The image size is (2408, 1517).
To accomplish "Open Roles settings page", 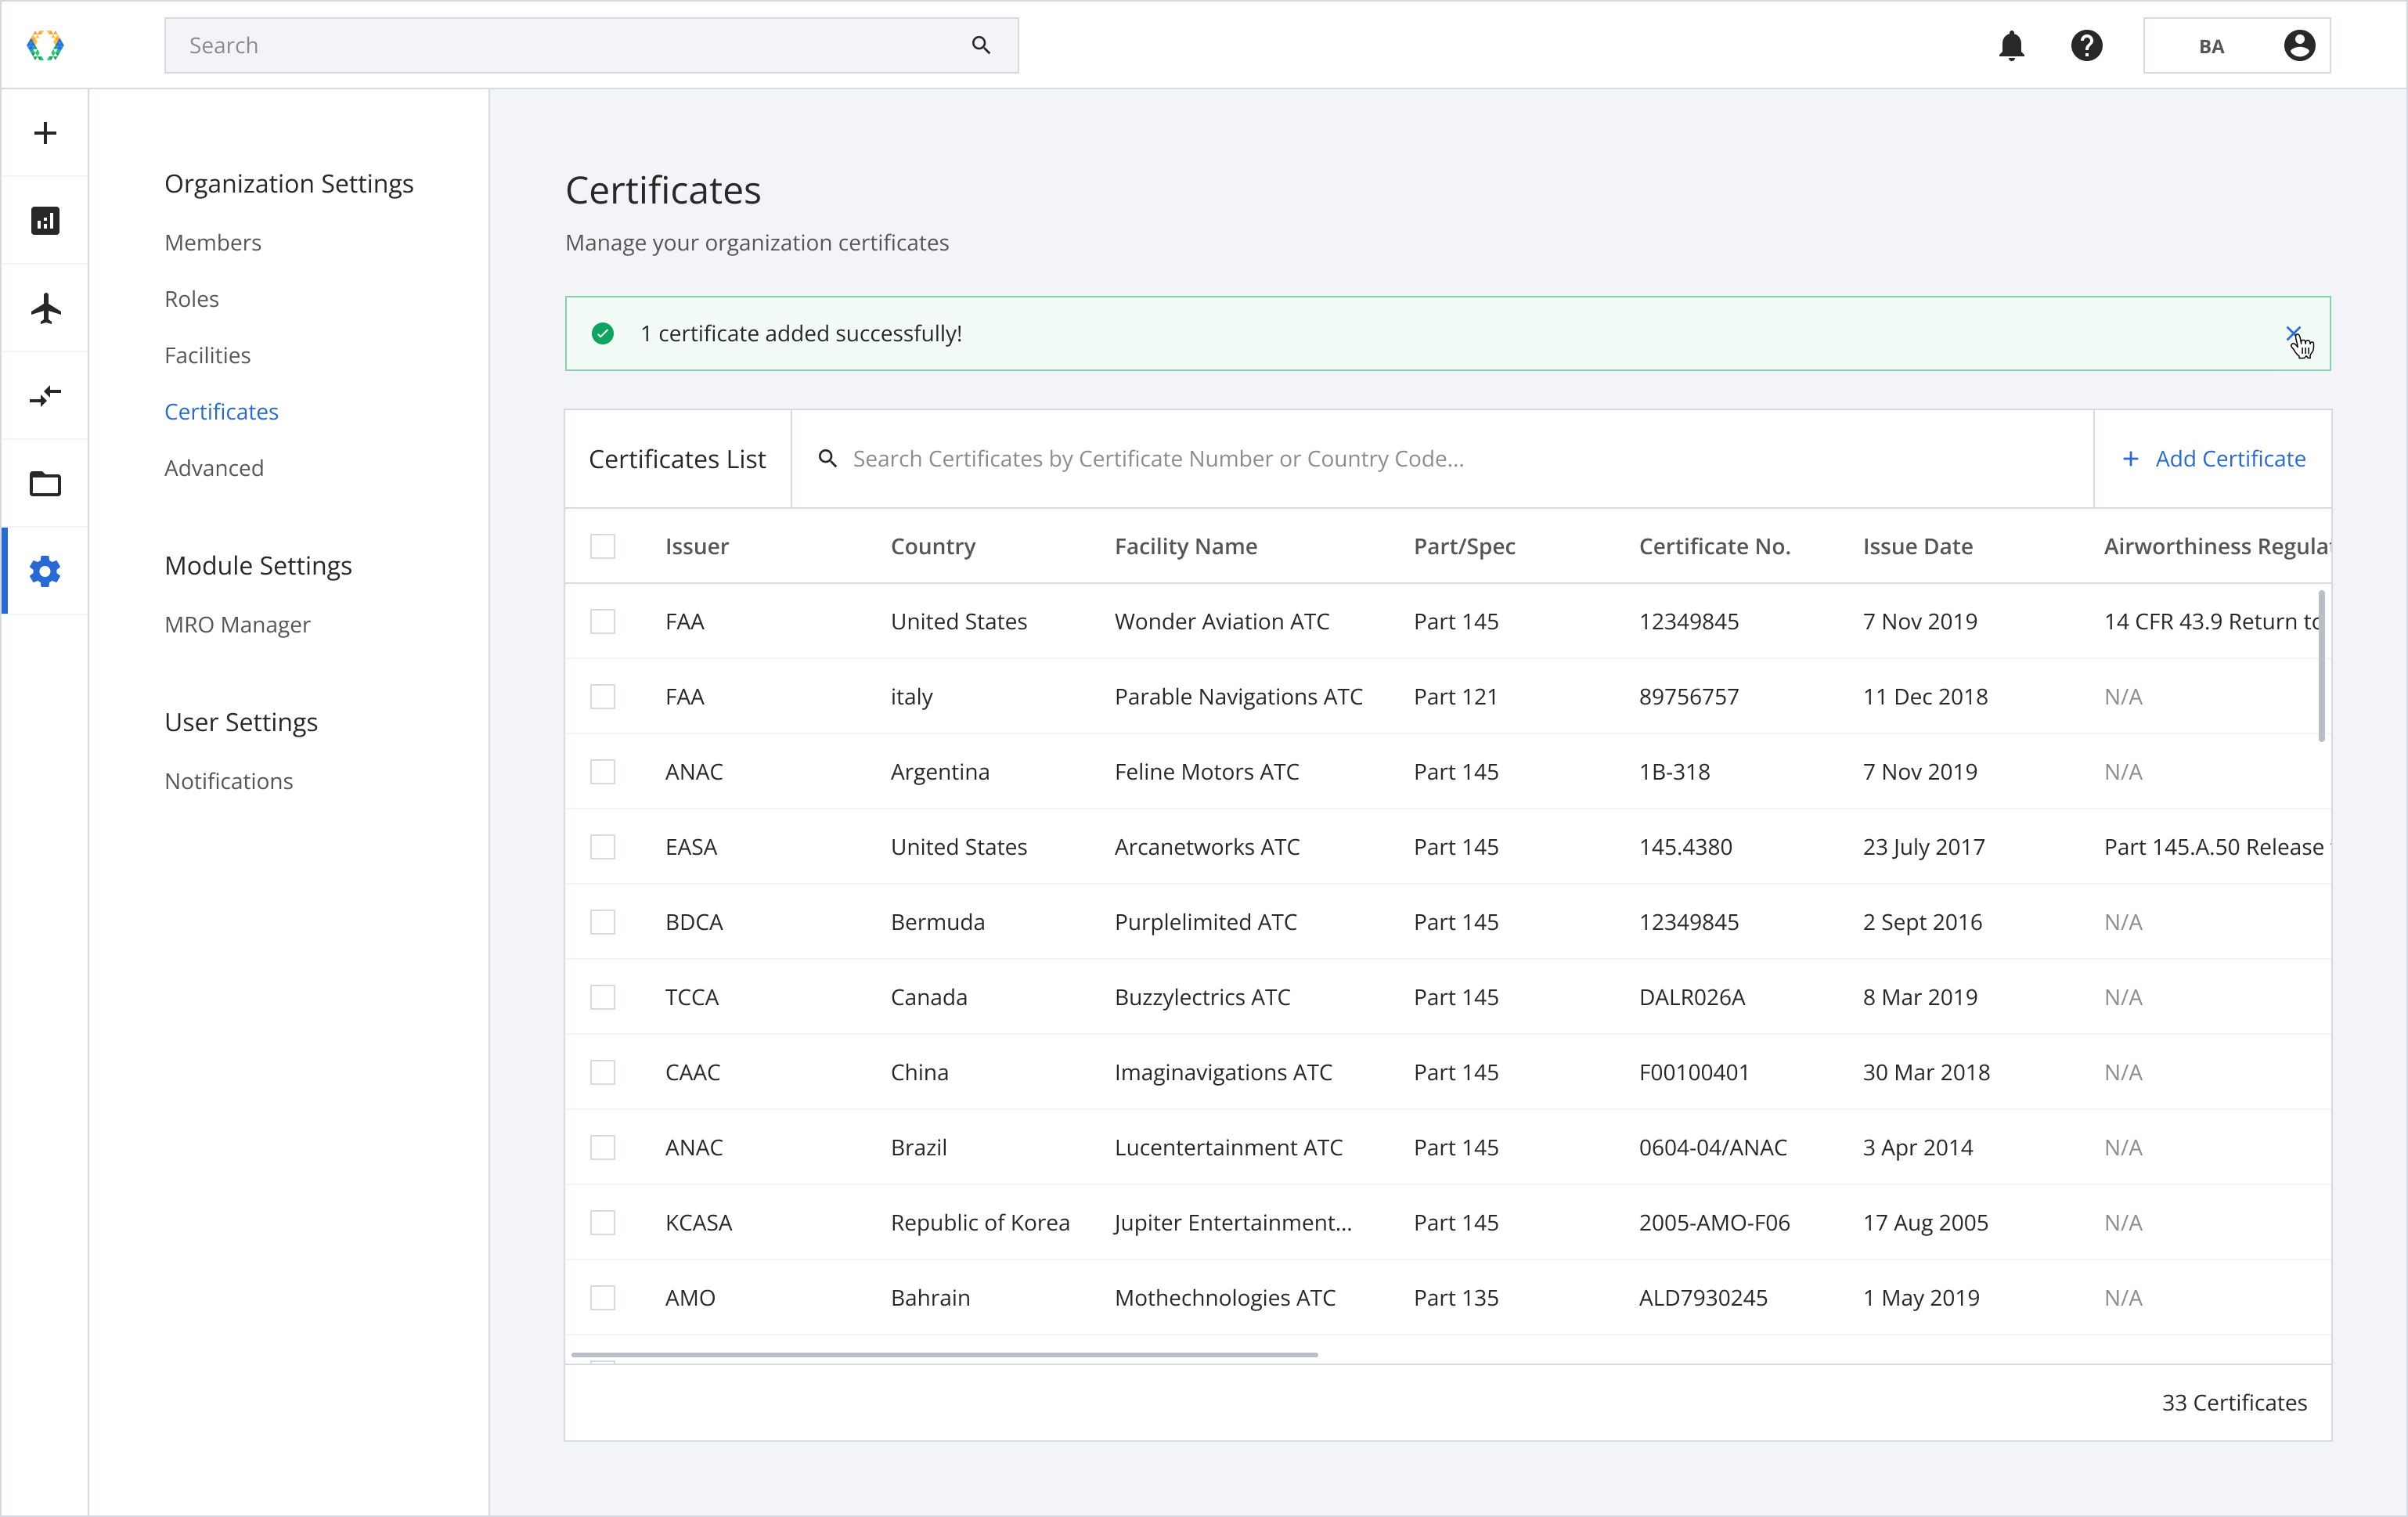I will pyautogui.click(x=192, y=298).
